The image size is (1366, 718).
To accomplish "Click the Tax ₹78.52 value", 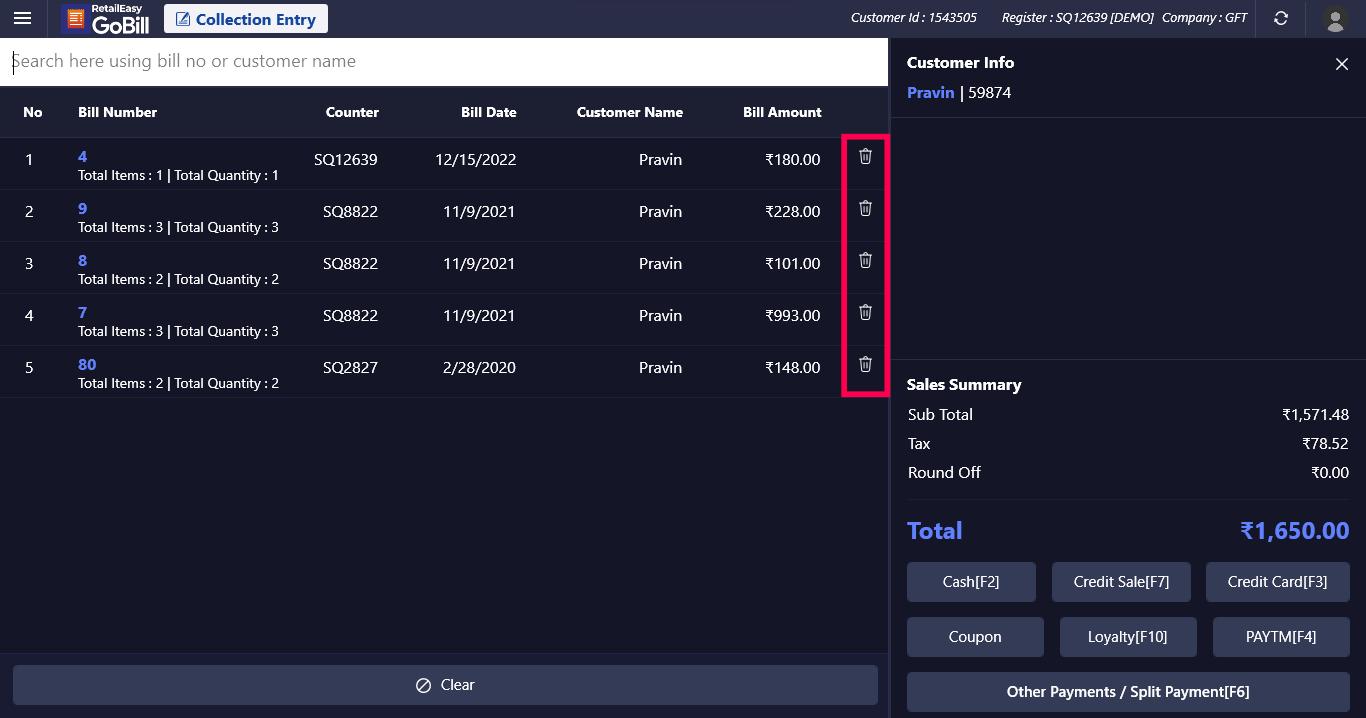I will [1326, 444].
